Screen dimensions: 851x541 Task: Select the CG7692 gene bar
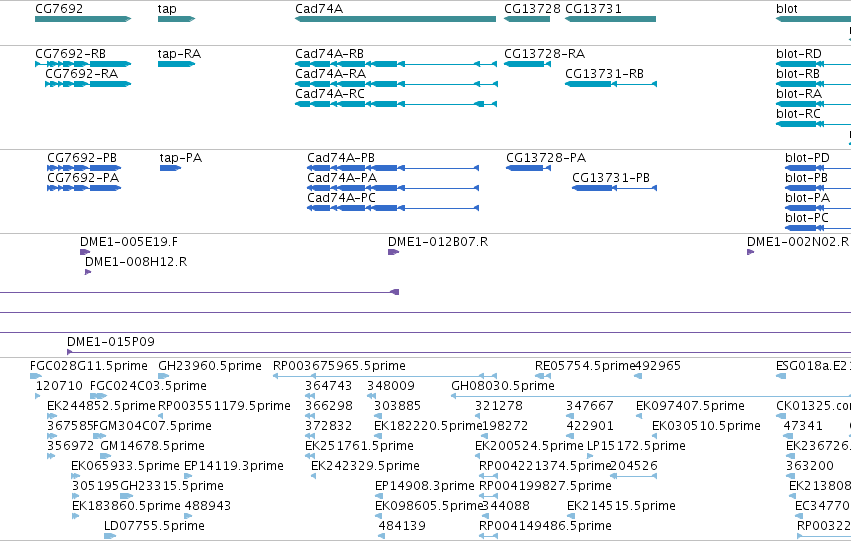point(83,19)
